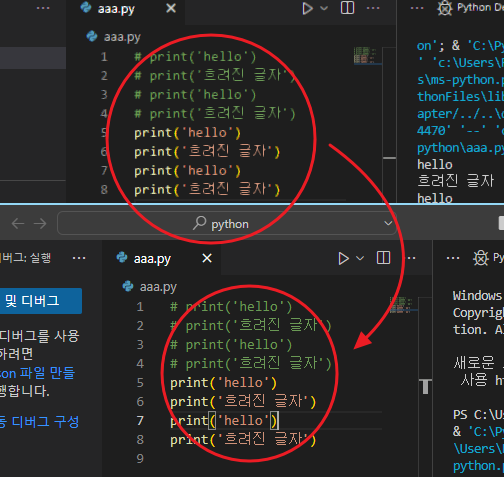Open terminal panel more actions in lower window
Viewport: 504px width, 477px height.
[x=453, y=258]
